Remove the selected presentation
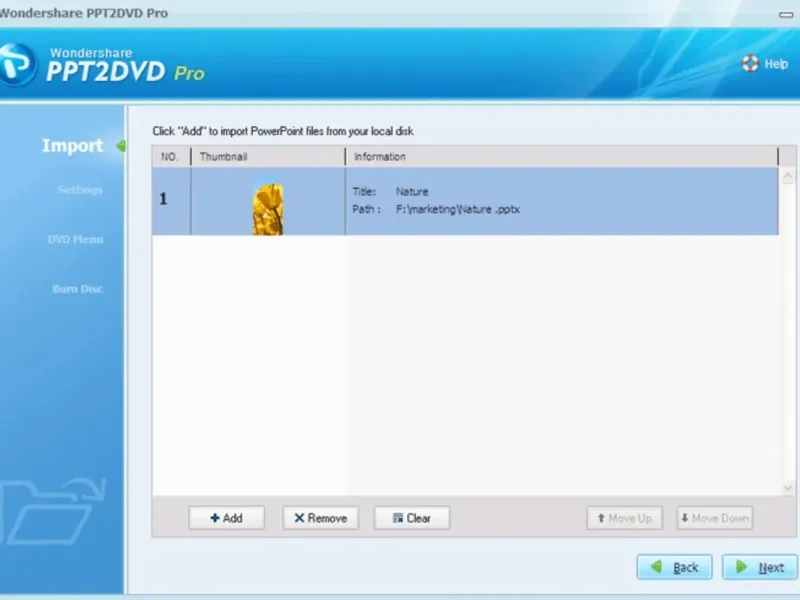The image size is (800, 600). [320, 518]
